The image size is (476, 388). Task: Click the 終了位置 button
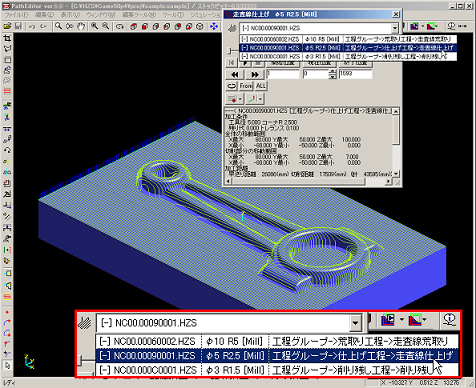[x=356, y=63]
